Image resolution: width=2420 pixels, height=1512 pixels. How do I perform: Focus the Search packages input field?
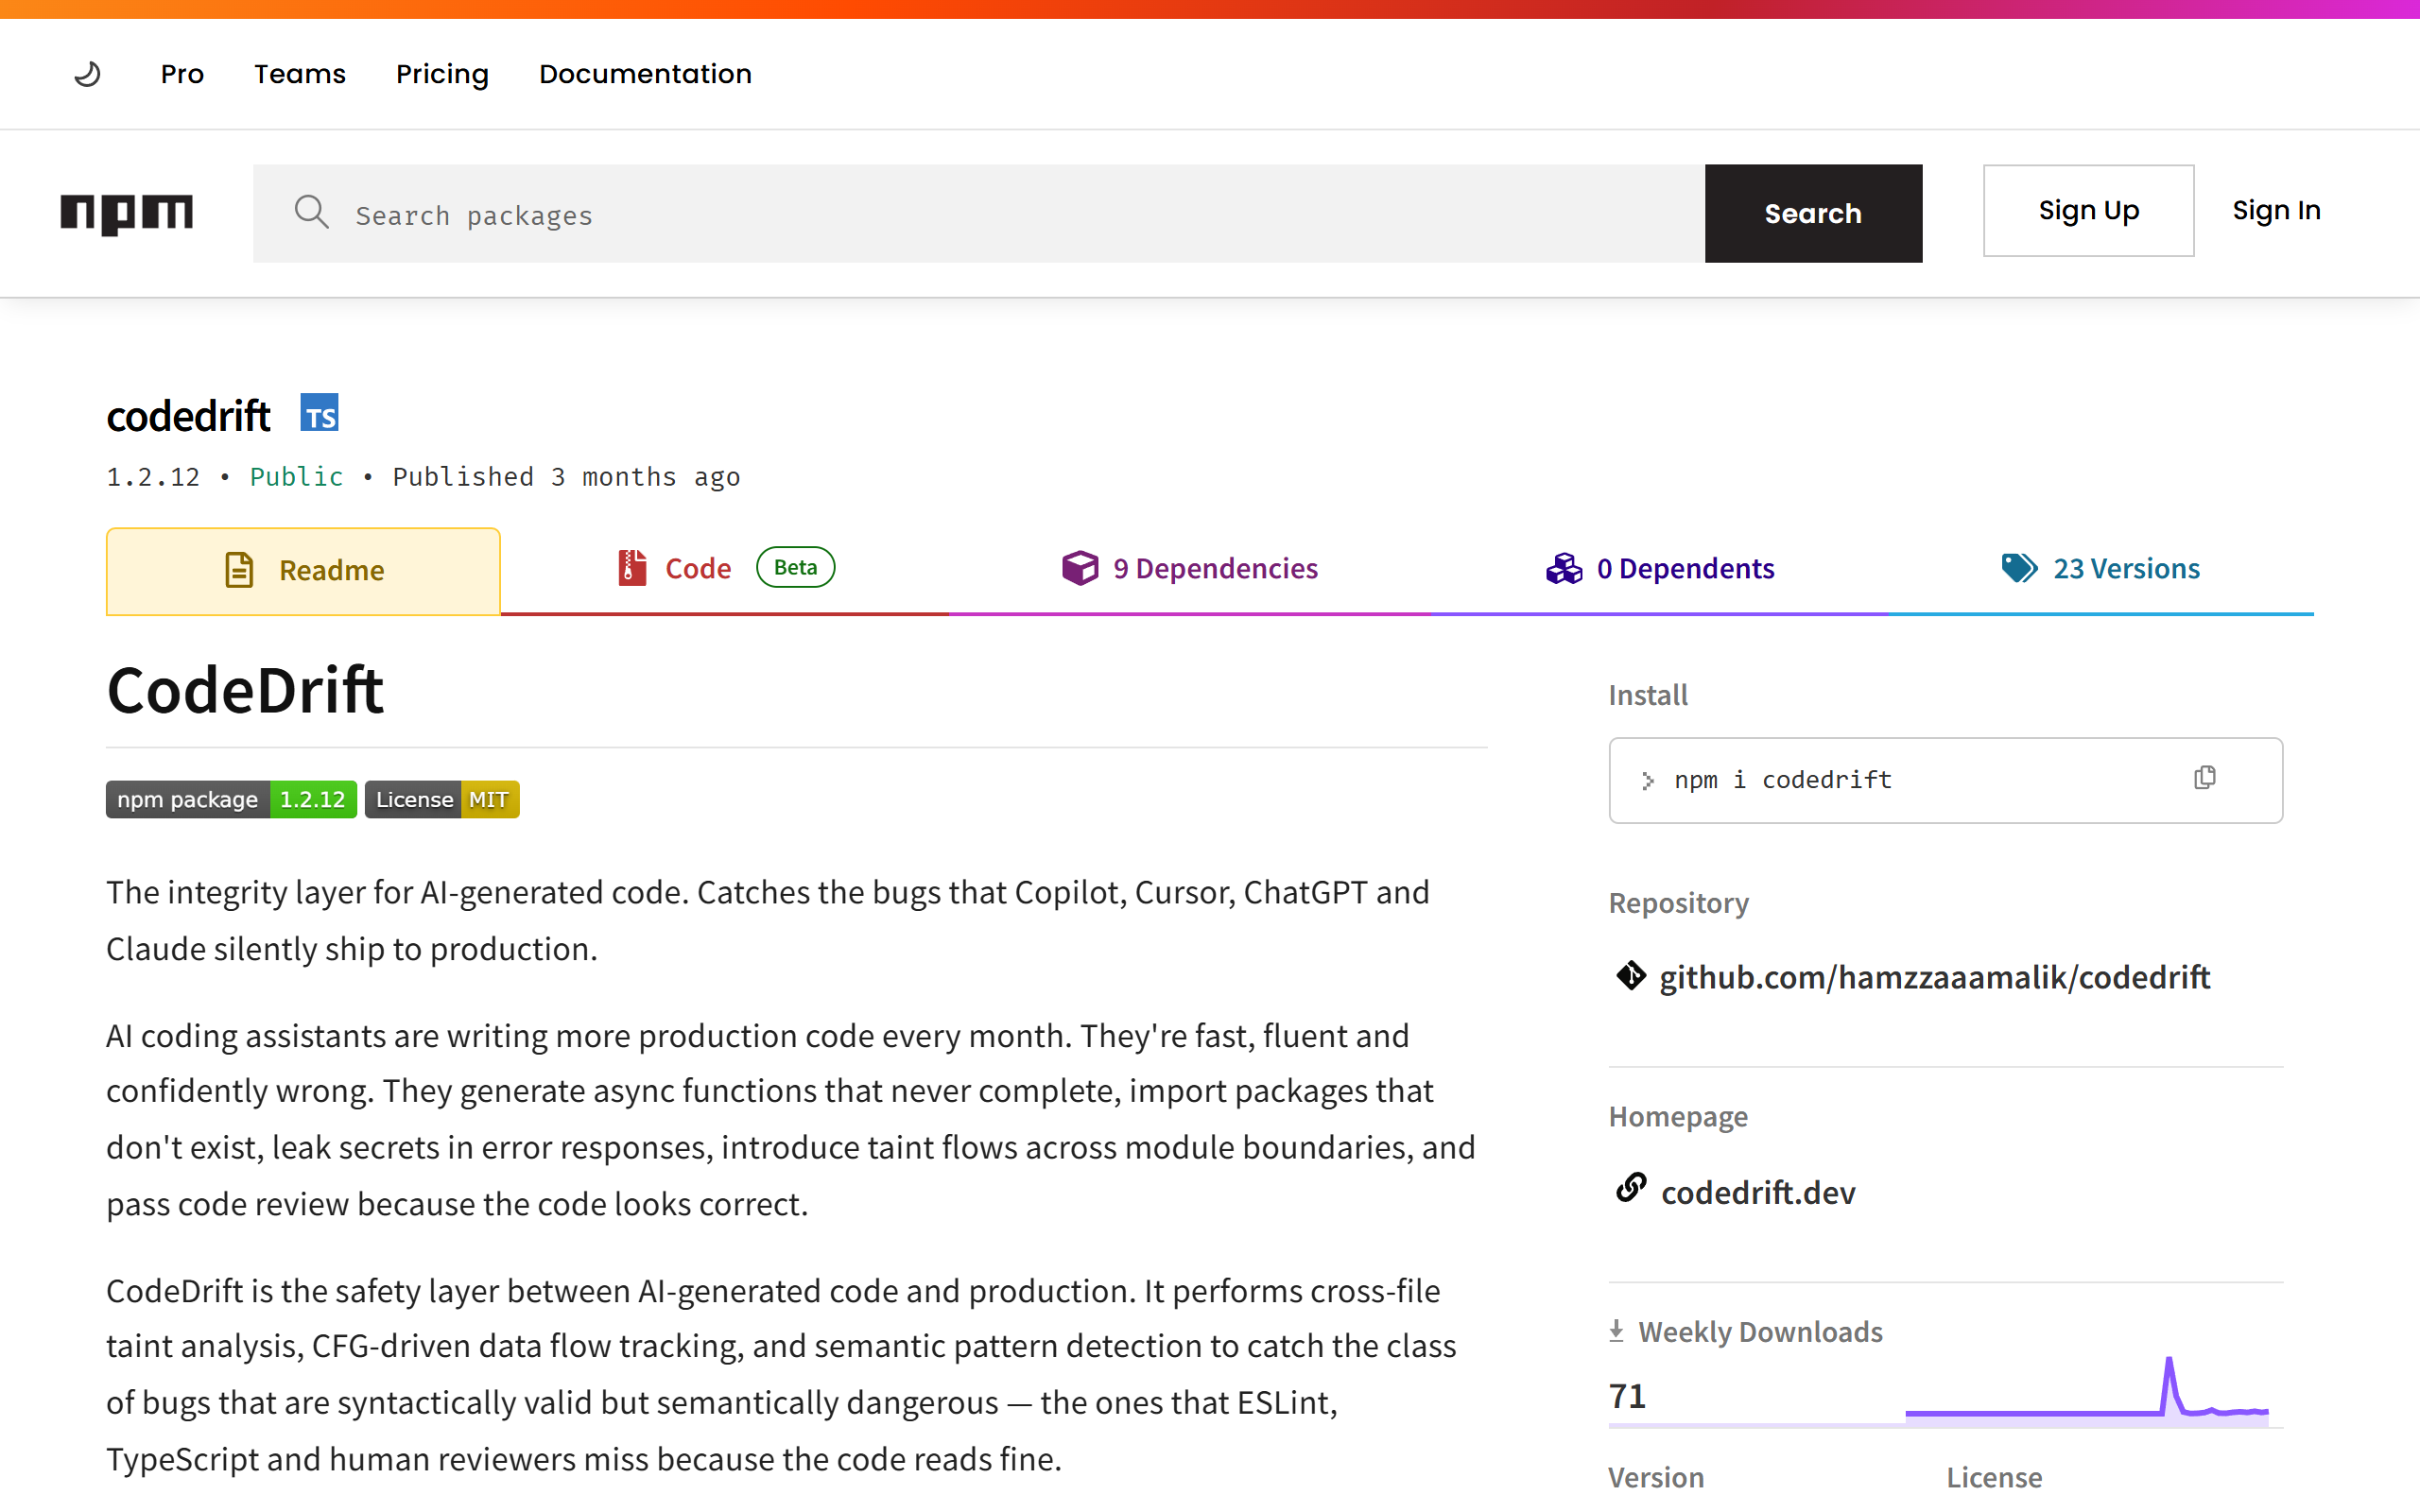(978, 213)
